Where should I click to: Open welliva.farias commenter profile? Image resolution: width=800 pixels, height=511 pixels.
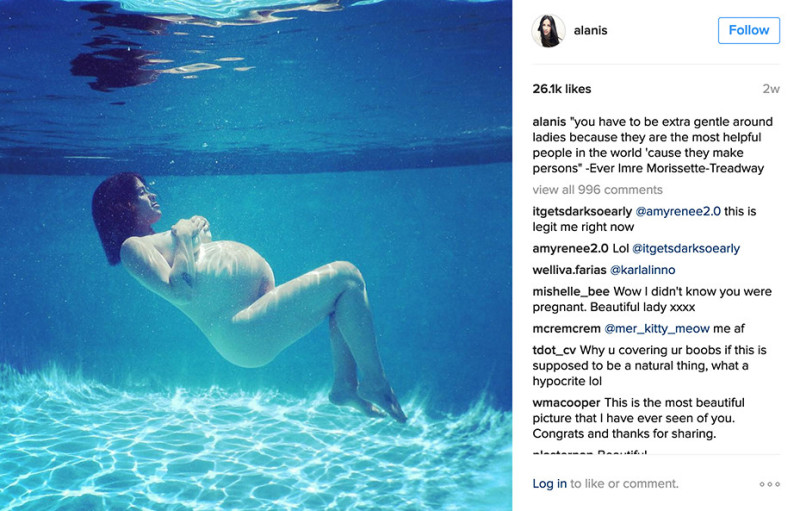pos(569,270)
